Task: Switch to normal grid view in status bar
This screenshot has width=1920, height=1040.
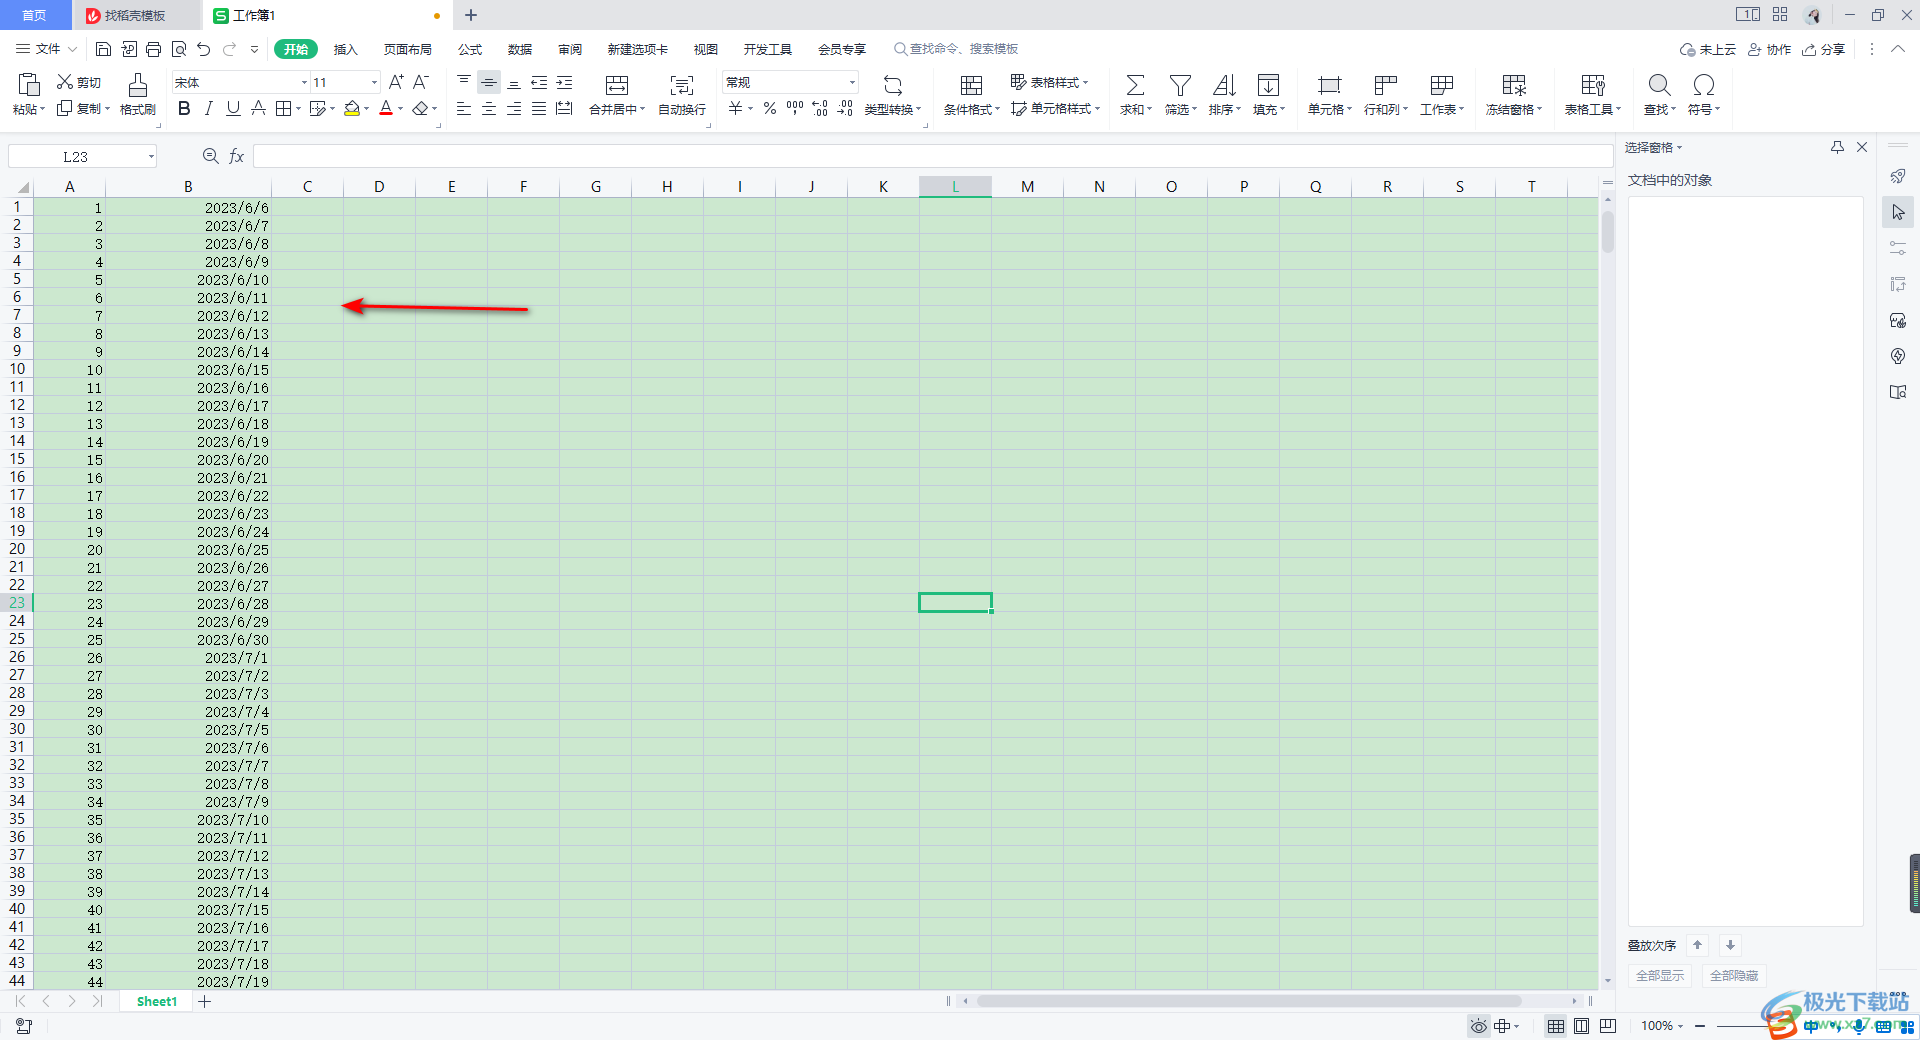Action: click(x=1556, y=1026)
